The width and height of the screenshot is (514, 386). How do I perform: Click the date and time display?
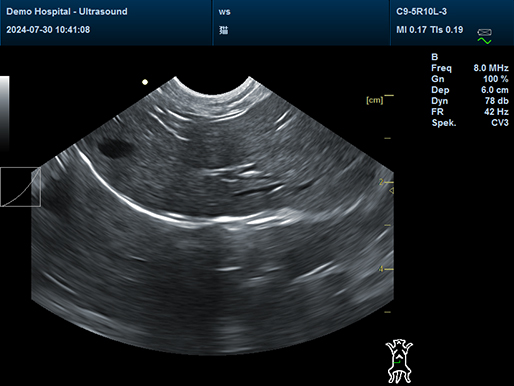[x=48, y=30]
